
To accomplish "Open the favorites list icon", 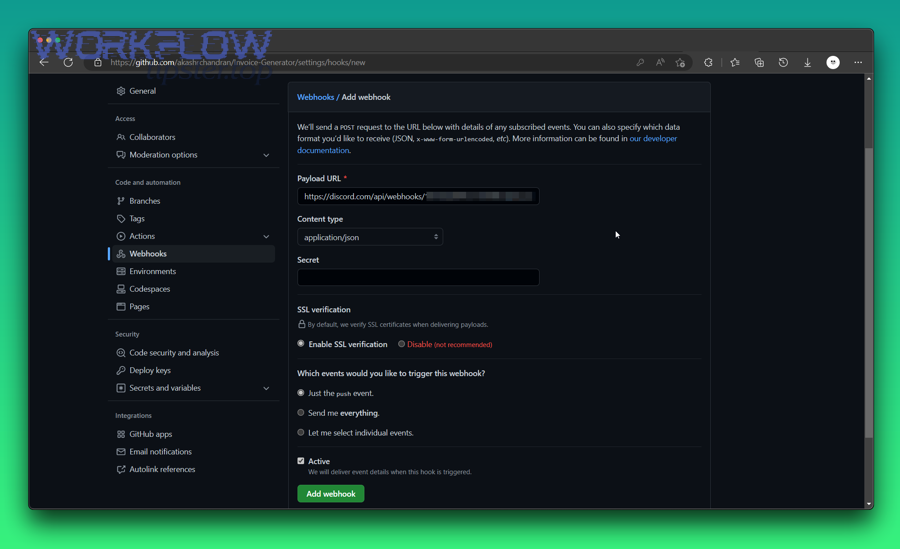I will (x=735, y=62).
